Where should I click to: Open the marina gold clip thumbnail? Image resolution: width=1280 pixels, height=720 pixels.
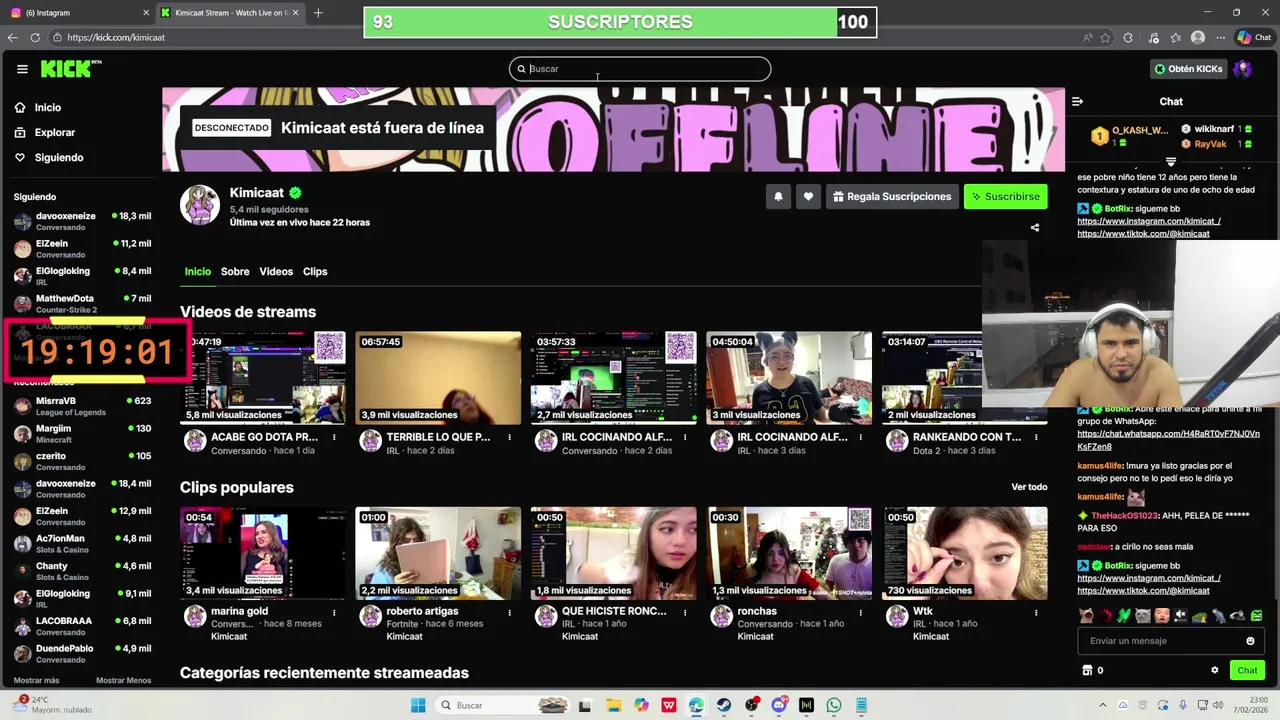[x=263, y=553]
